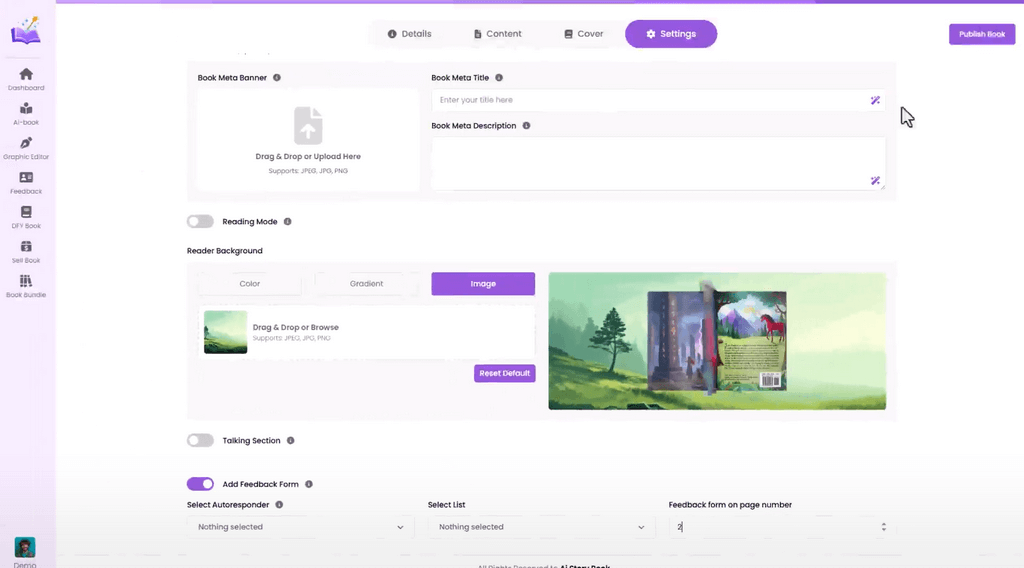Select the Settings tab
1024x568 pixels.
tap(671, 34)
